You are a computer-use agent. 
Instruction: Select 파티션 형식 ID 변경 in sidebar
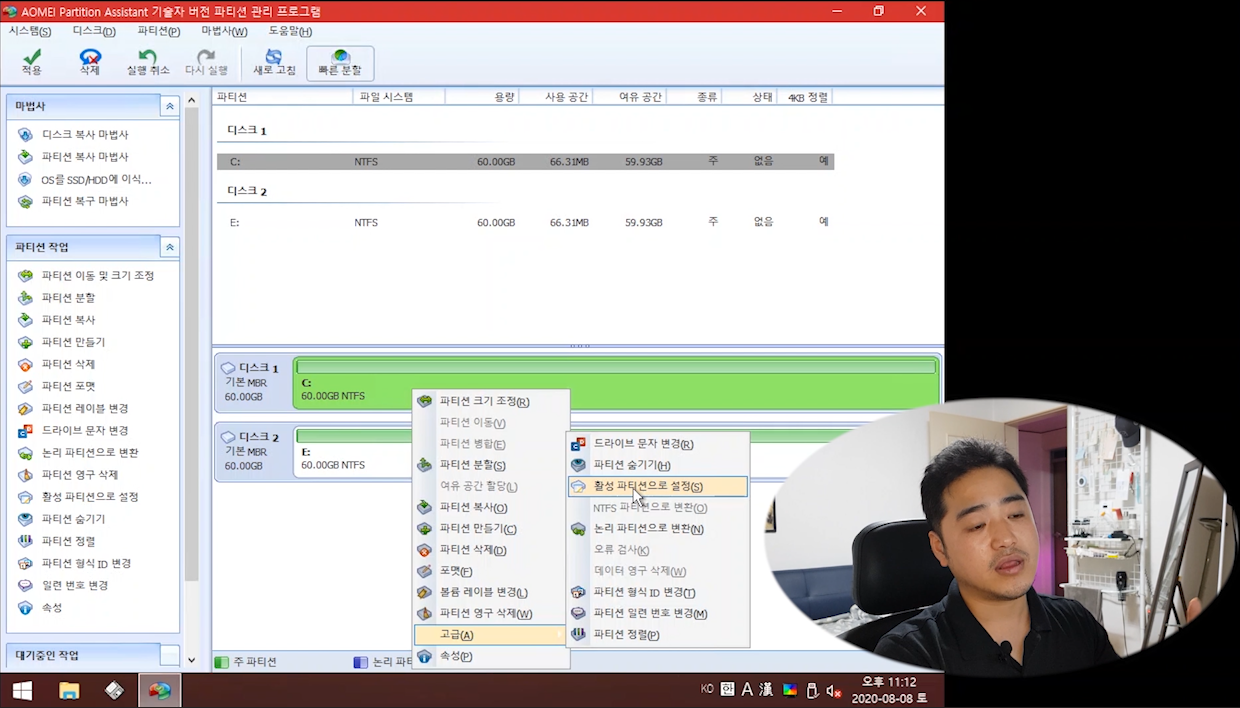[x=75, y=563]
